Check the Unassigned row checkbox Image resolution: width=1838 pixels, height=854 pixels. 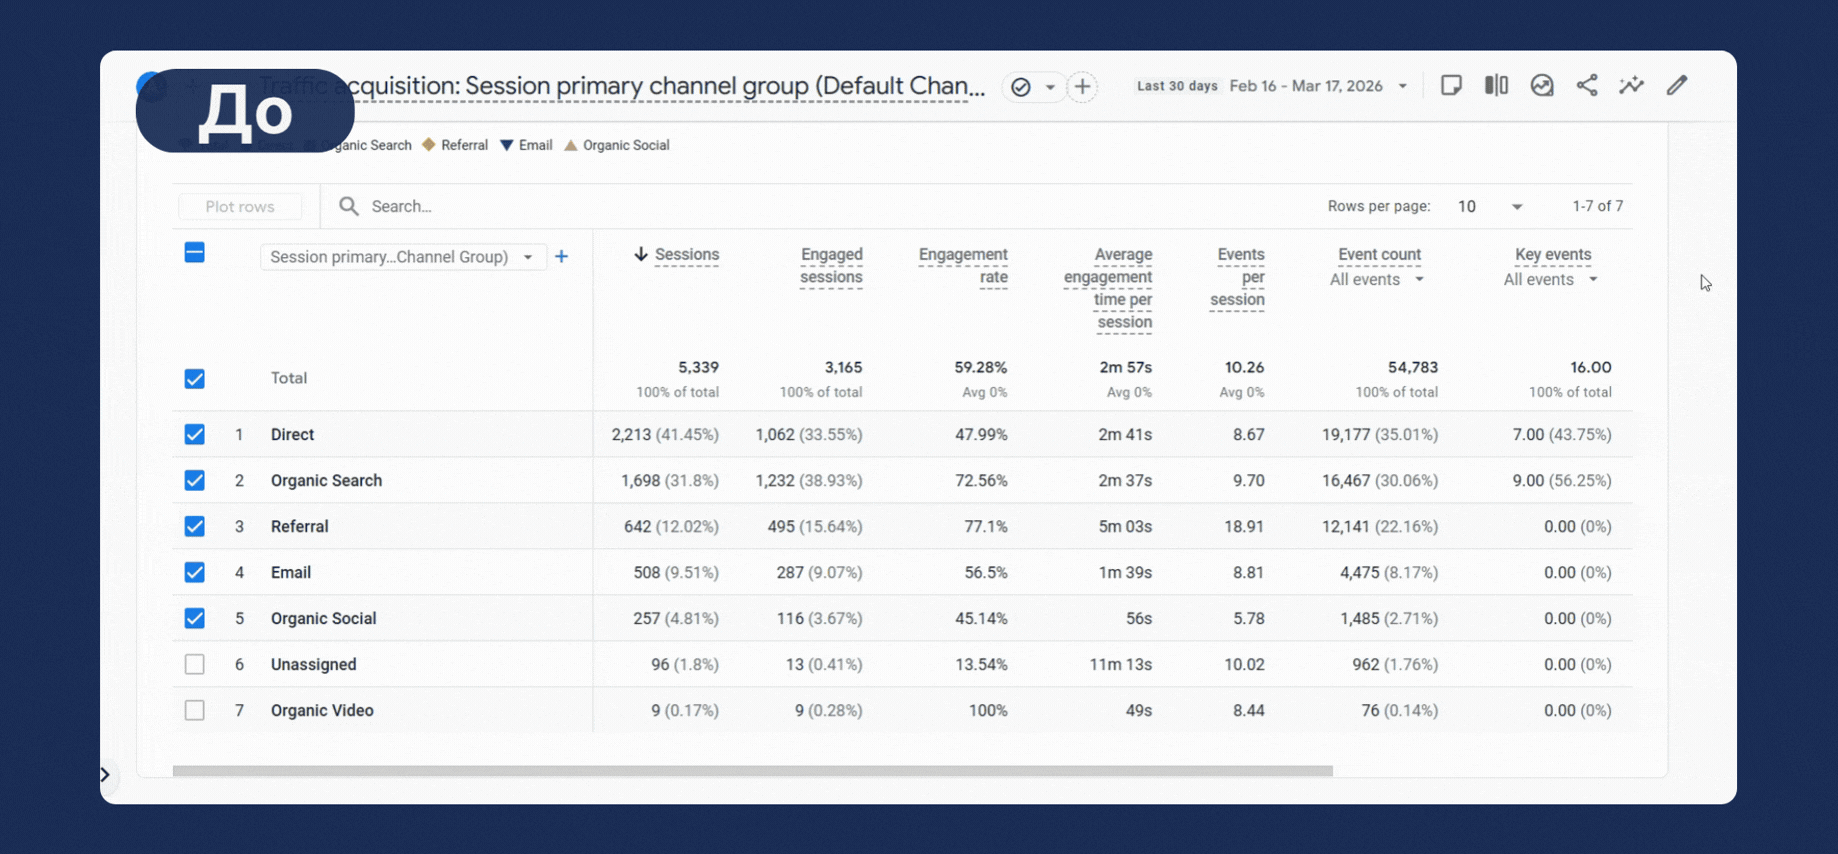(x=195, y=665)
